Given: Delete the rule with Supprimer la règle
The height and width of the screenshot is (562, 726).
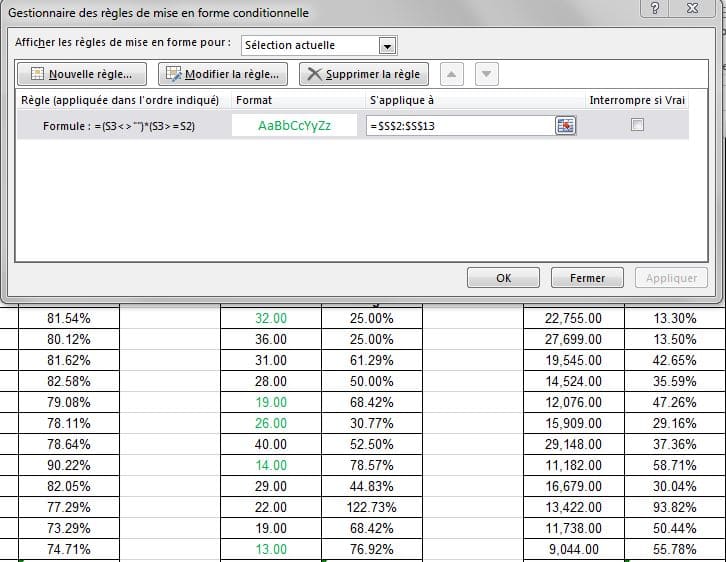Looking at the screenshot, I should (364, 74).
